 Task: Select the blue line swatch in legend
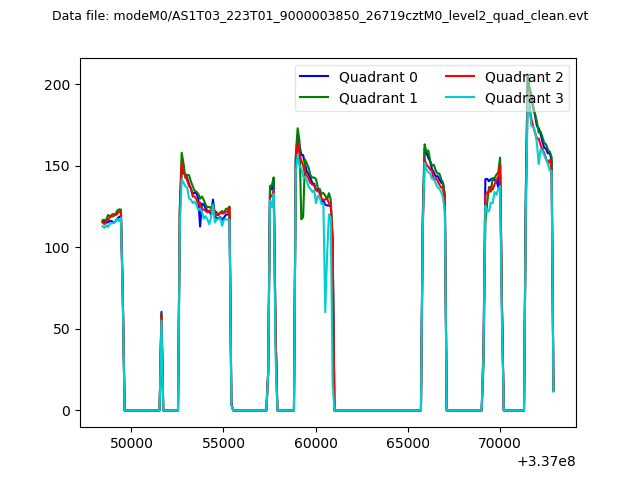[316, 77]
